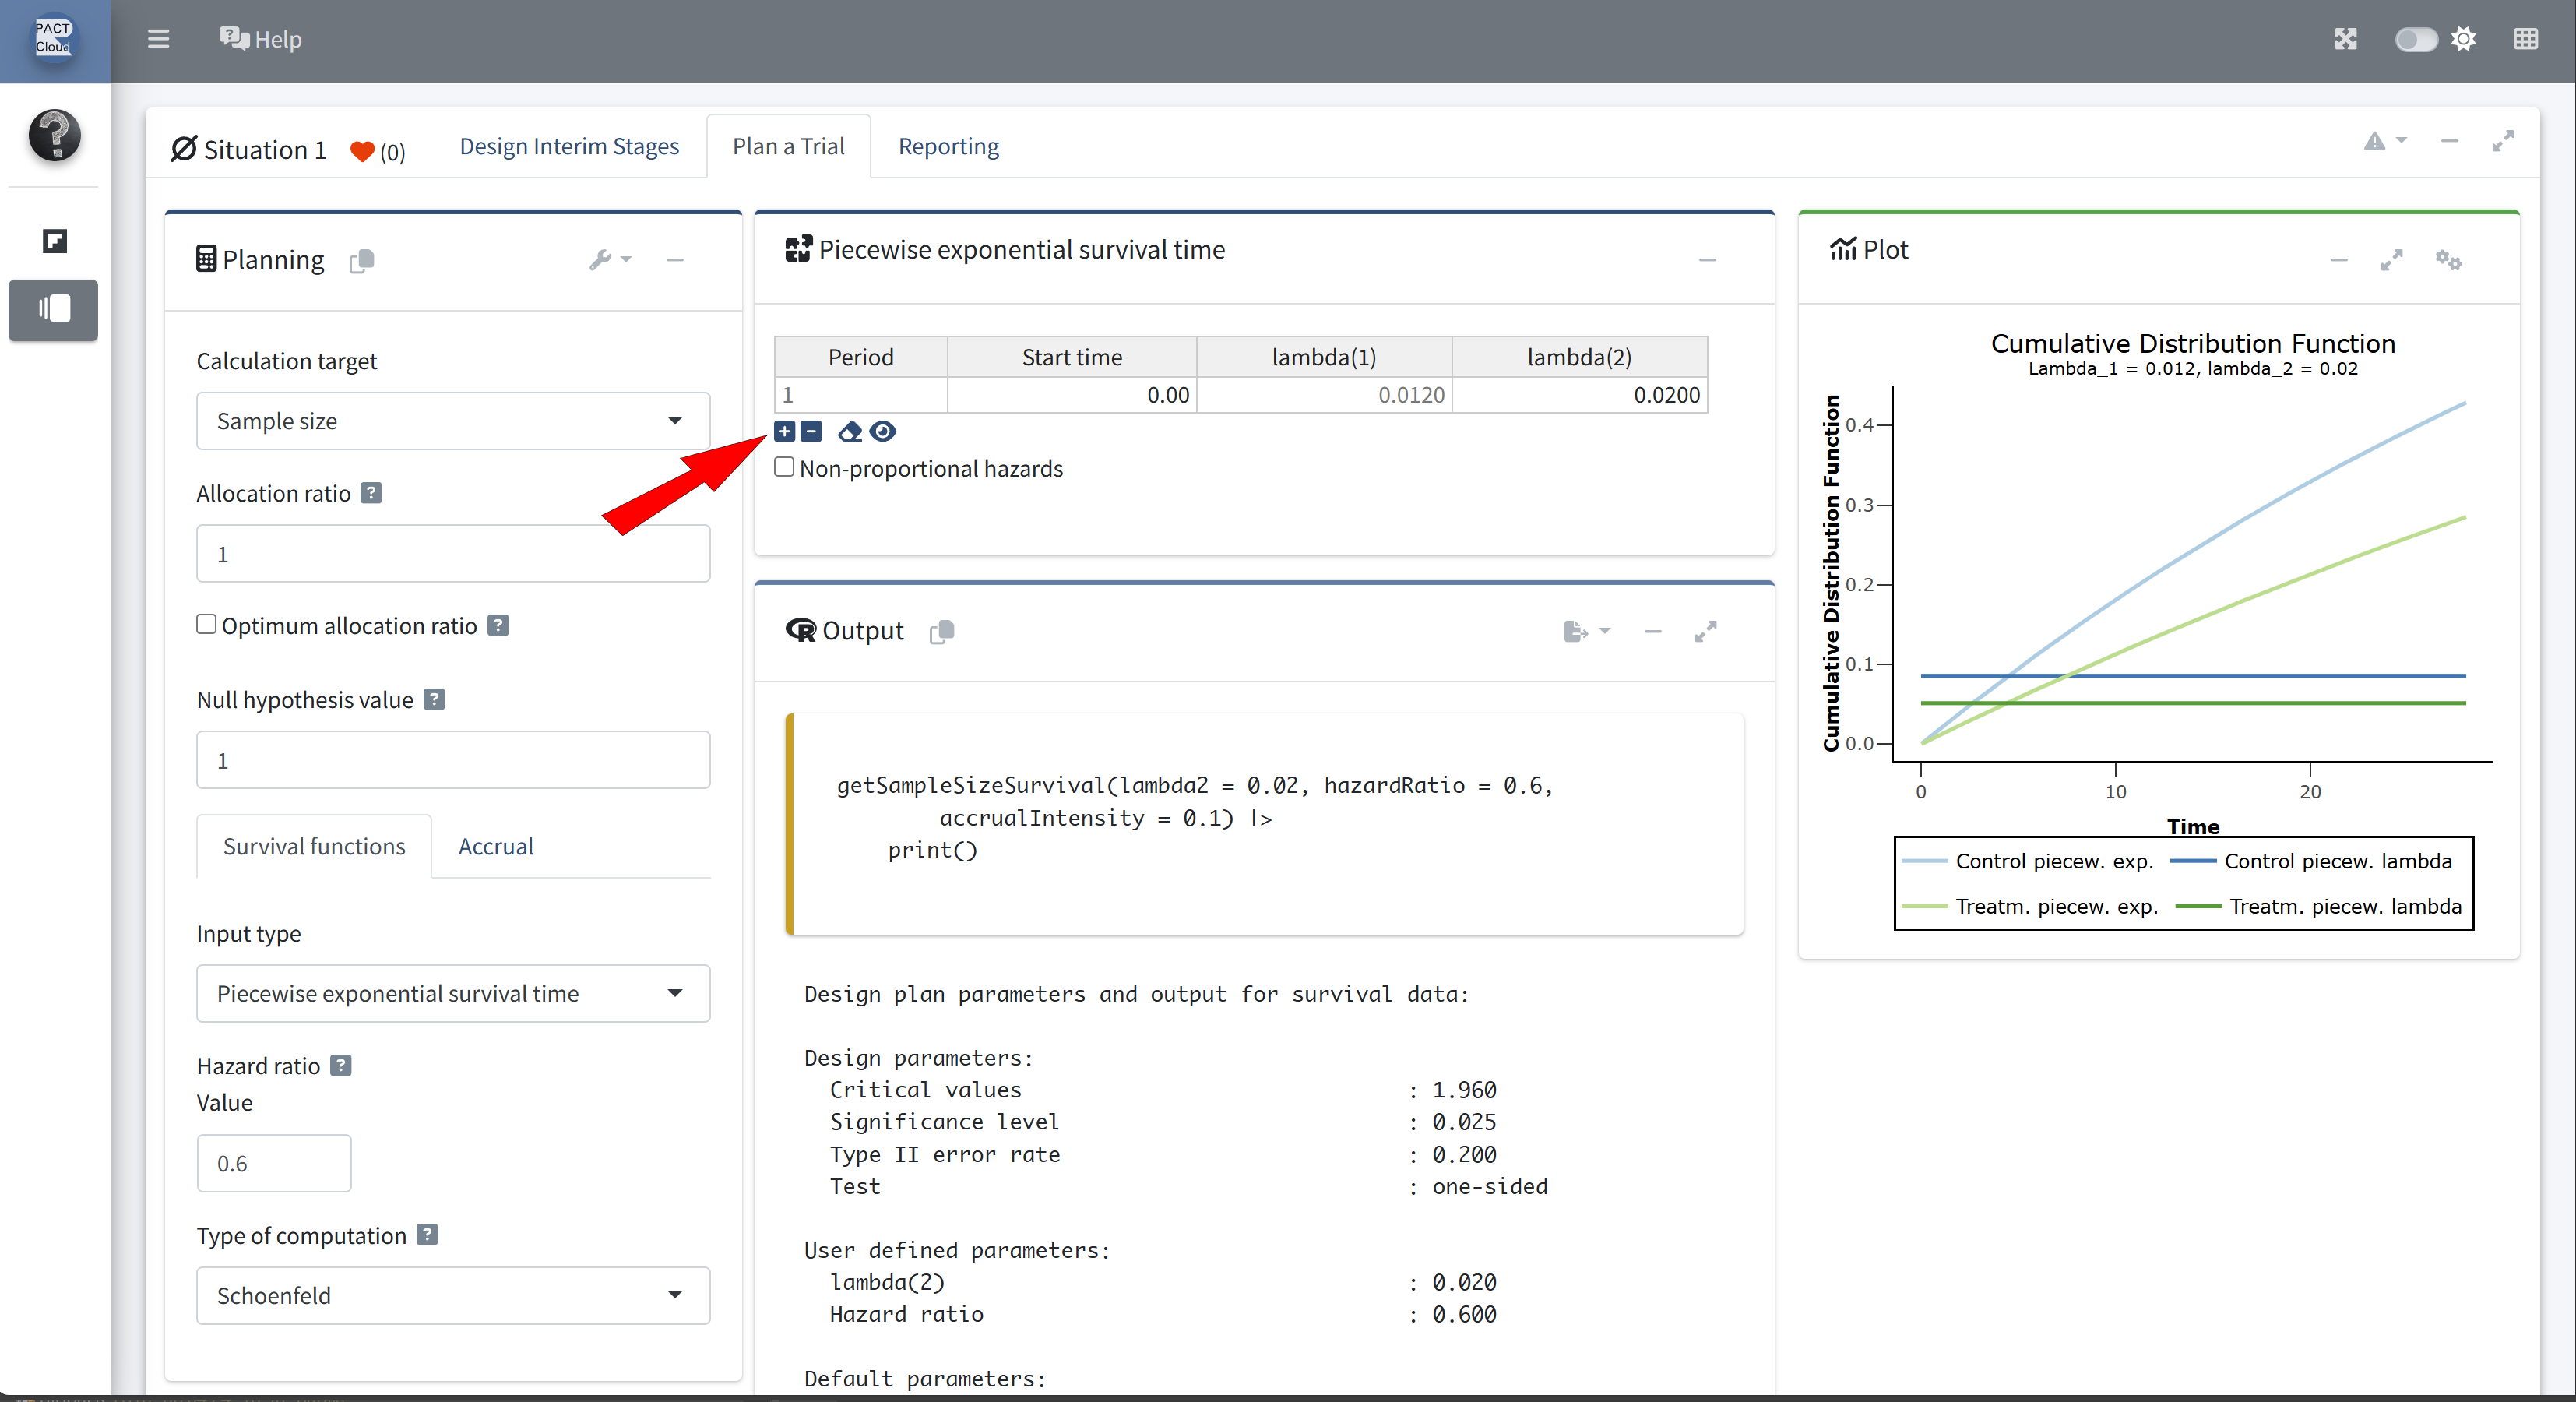Open the Type of computation Schoenfeld dropdown
The image size is (2576, 1402).
452,1295
